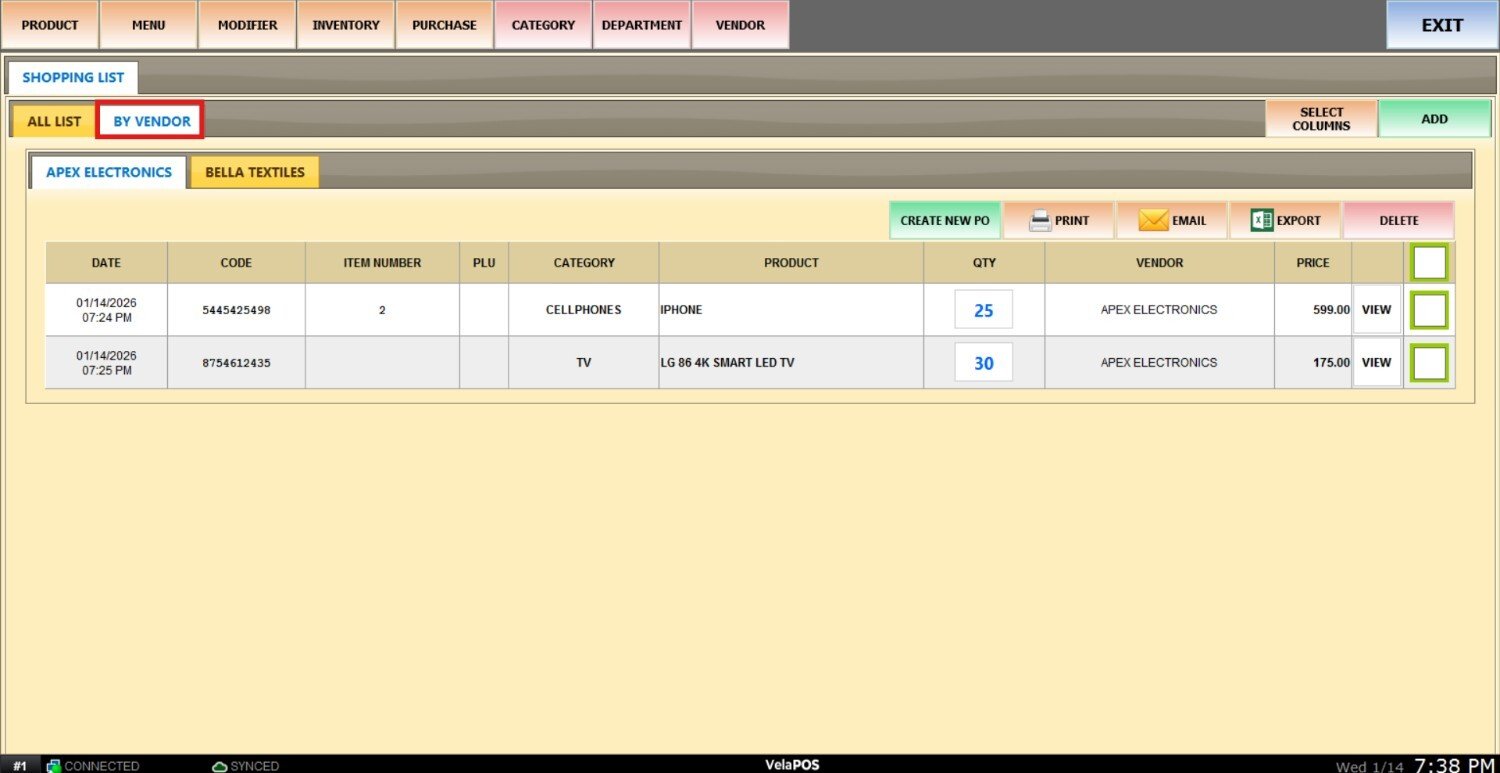Screen dimensions: 1500x773
Task: Open the Inventory menu
Action: 345,25
